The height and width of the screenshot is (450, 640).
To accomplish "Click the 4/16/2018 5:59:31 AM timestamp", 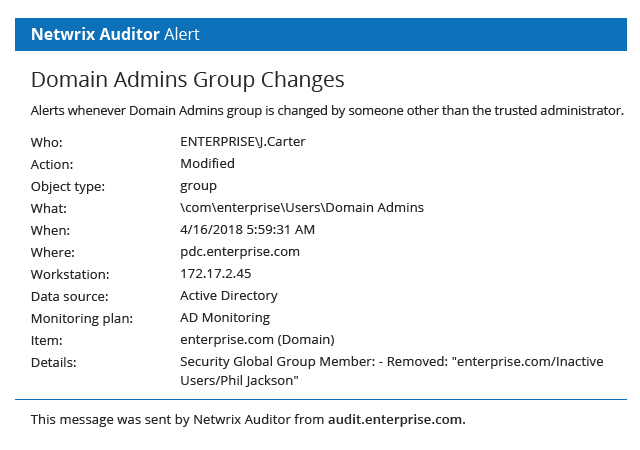I will [x=247, y=229].
